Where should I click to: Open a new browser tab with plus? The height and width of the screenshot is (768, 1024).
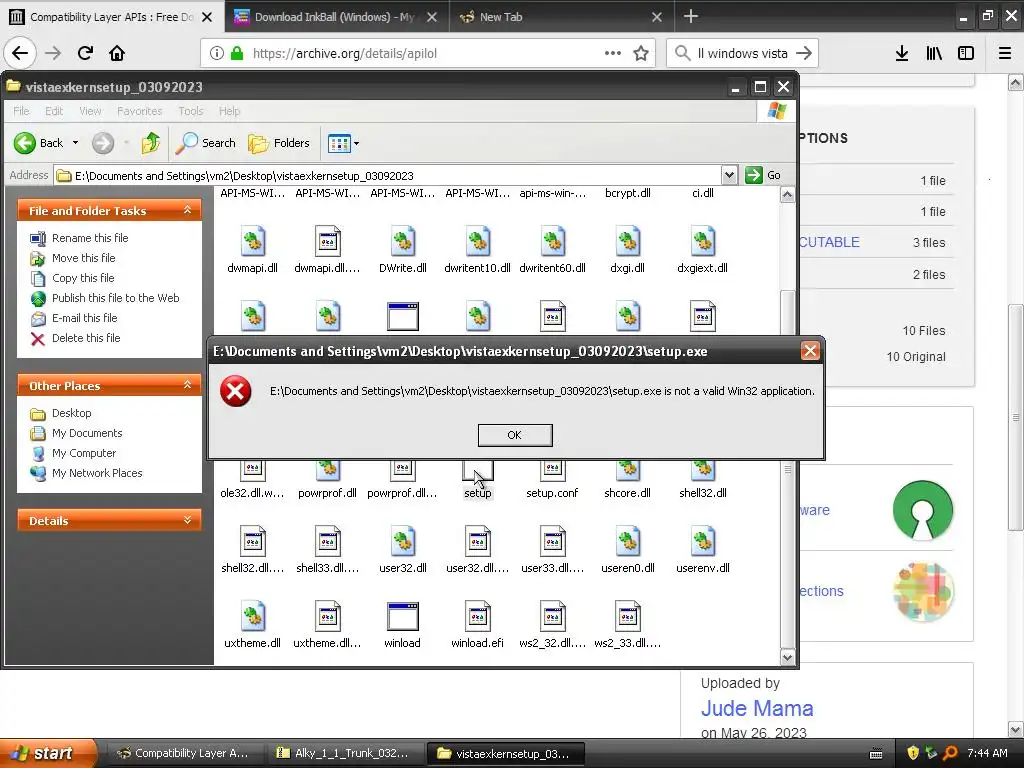691,17
